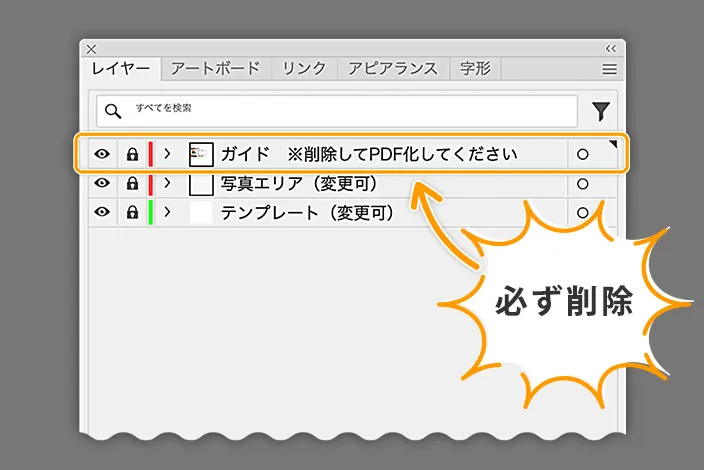Switch to the アートボード tab
704x470 pixels.
216,69
